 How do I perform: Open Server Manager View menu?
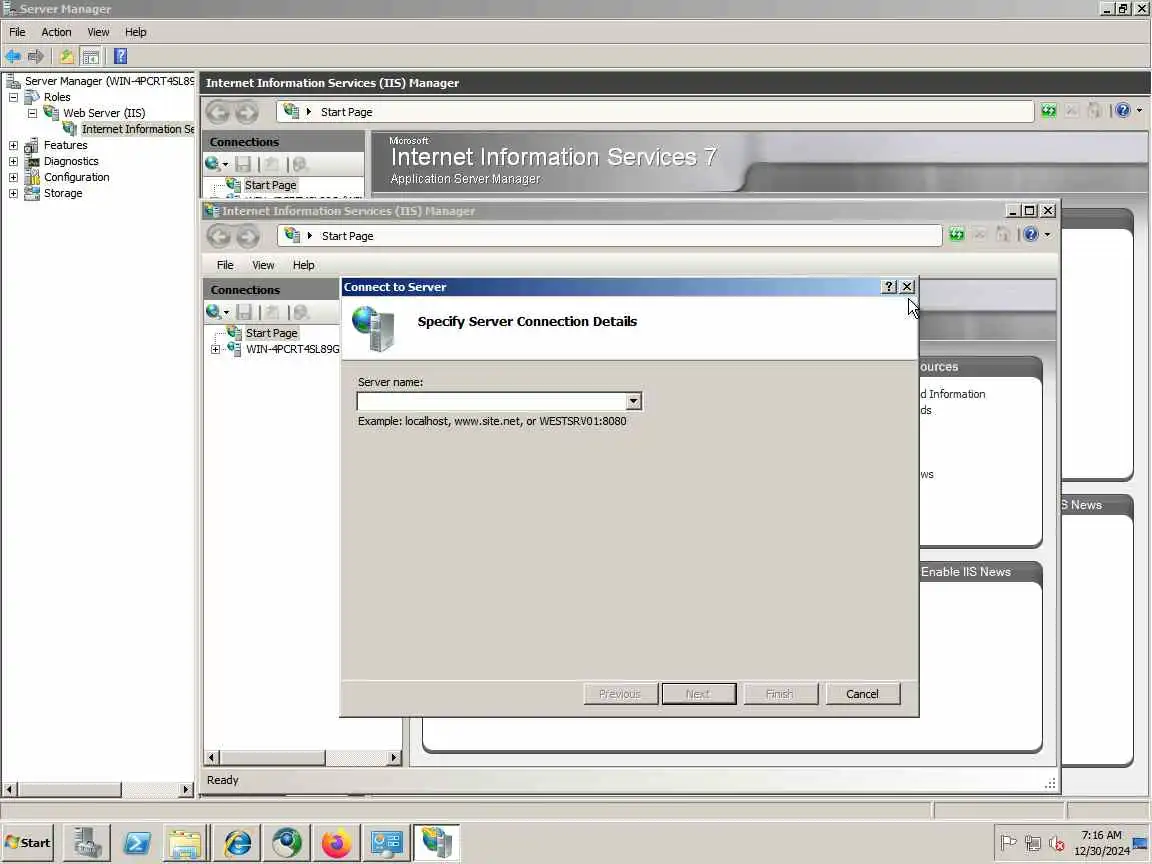coord(98,32)
